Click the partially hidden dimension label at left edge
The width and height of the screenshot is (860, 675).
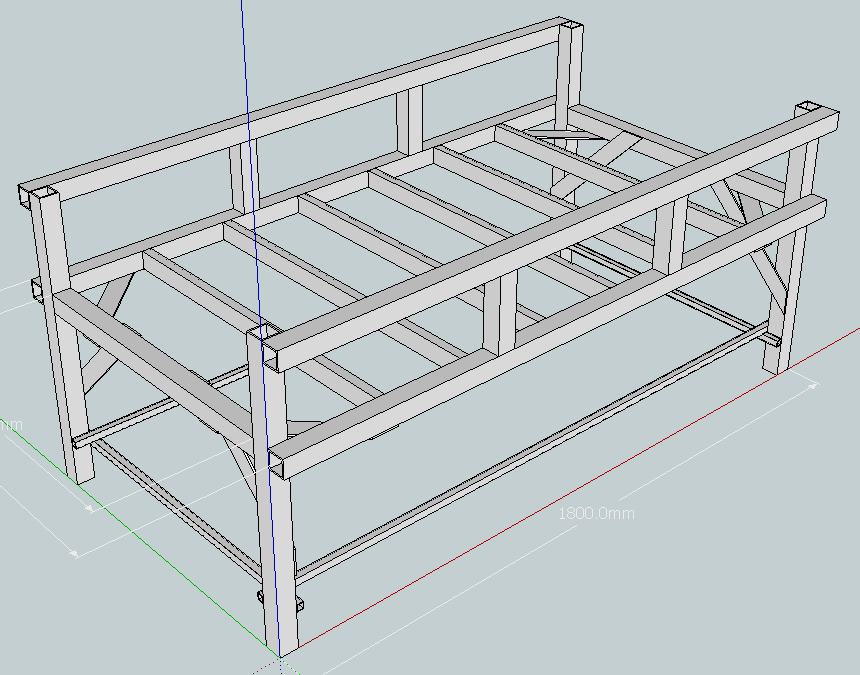10,426
